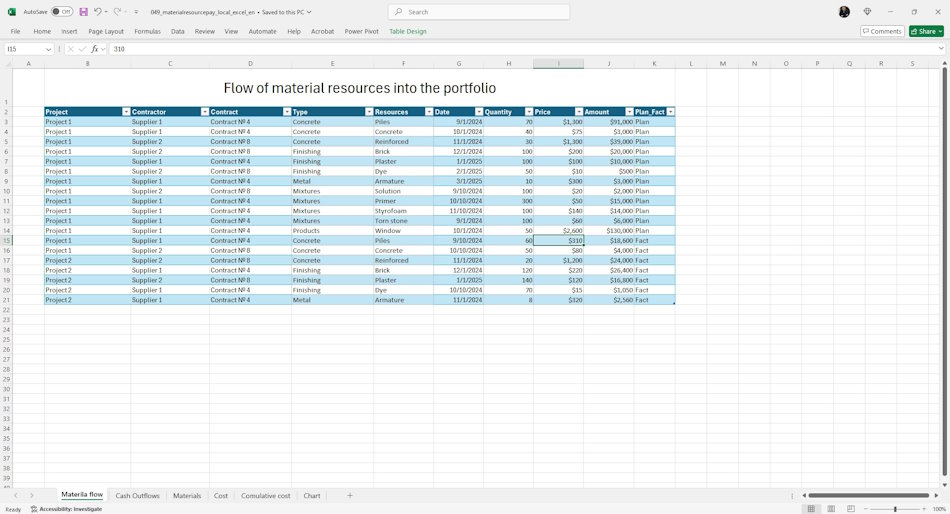
Task: Select column I header
Action: point(559,64)
